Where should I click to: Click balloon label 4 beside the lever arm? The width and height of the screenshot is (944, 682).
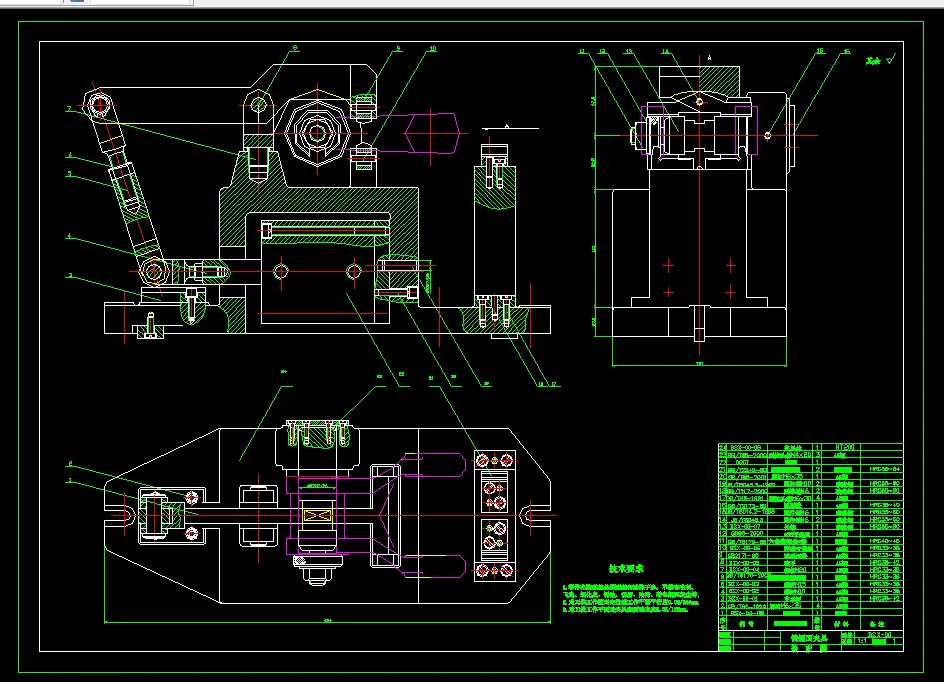click(x=69, y=236)
